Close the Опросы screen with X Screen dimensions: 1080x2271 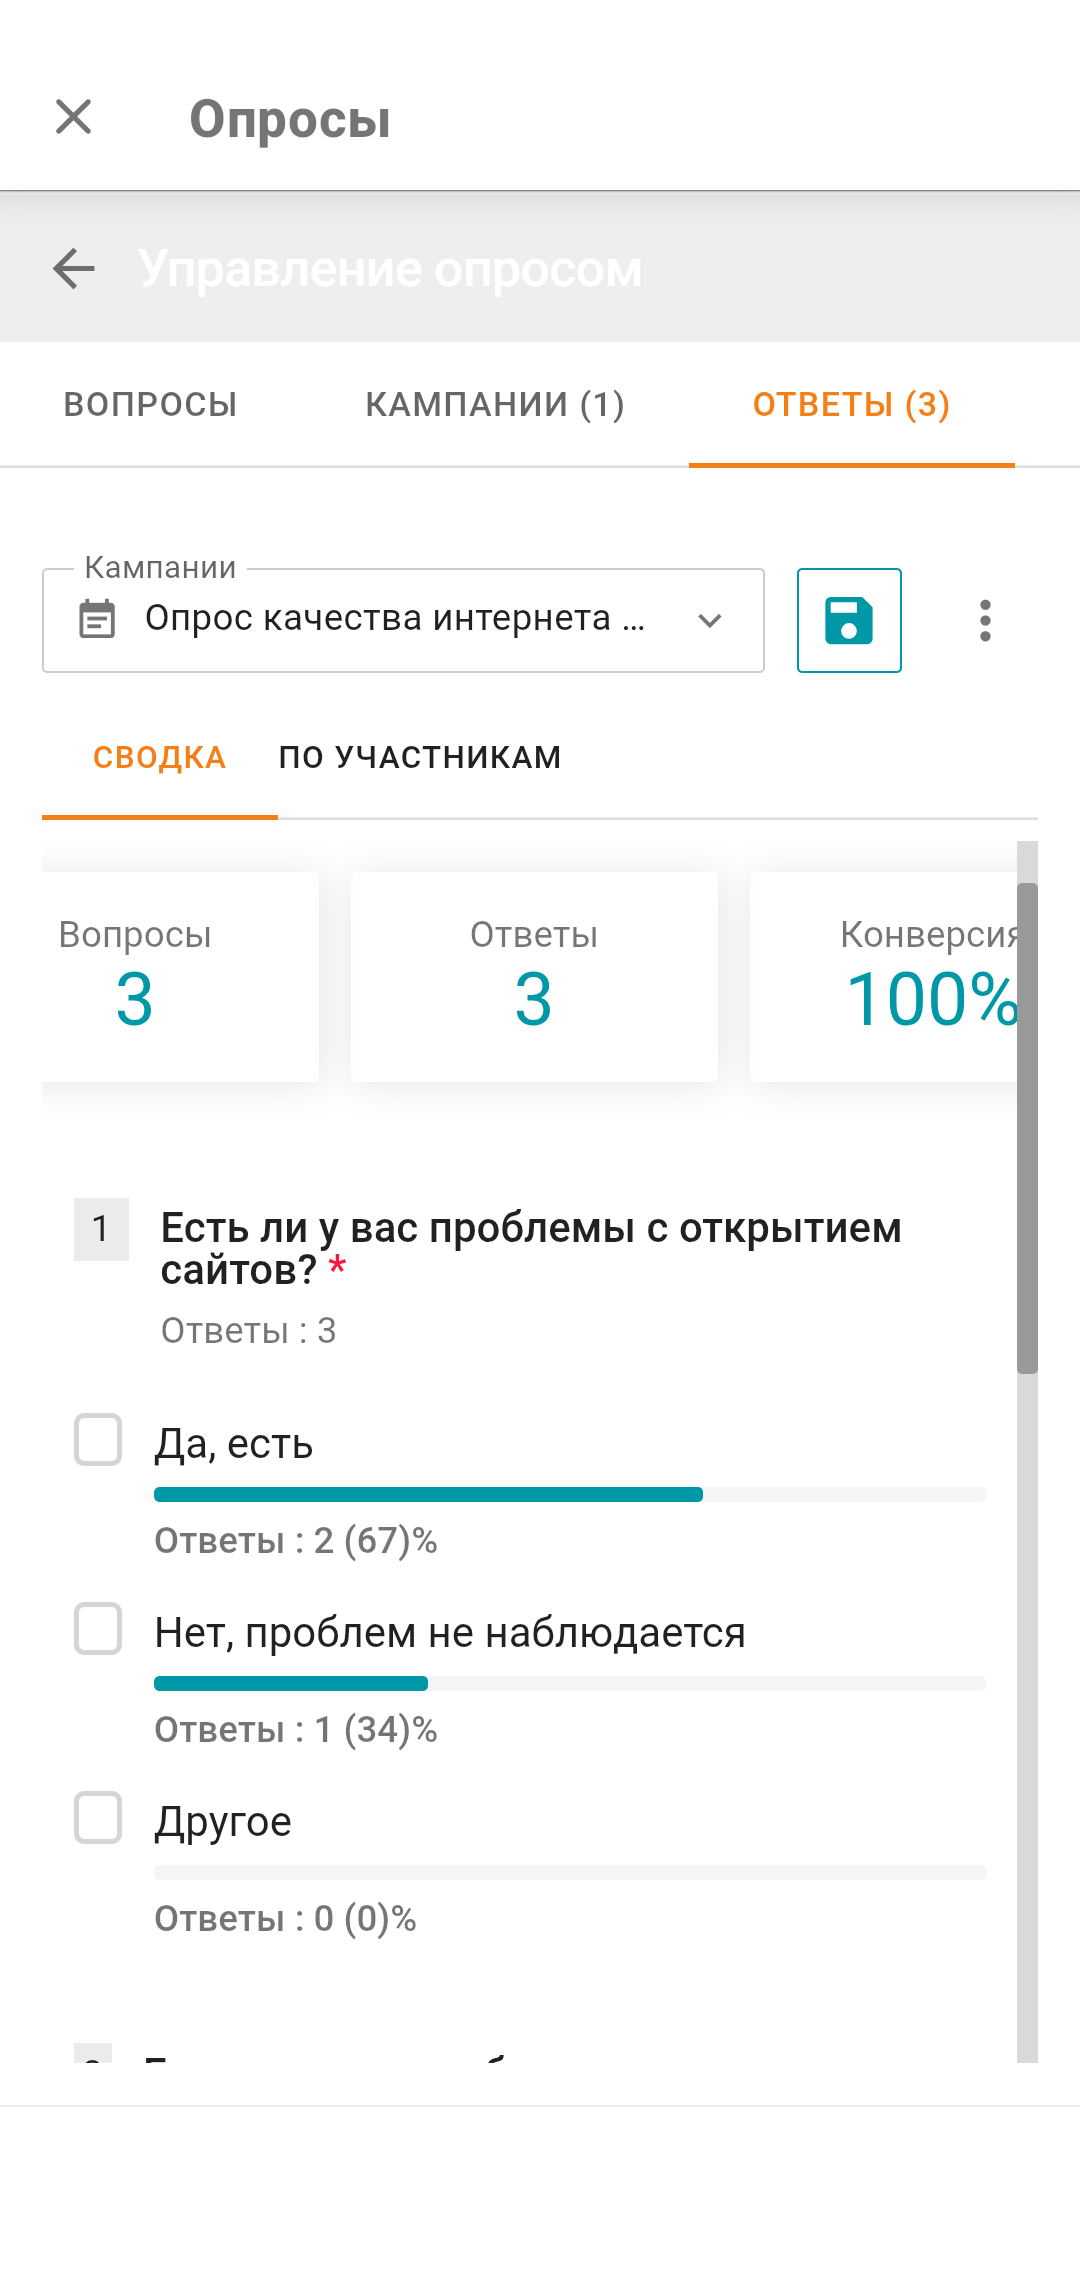click(74, 117)
